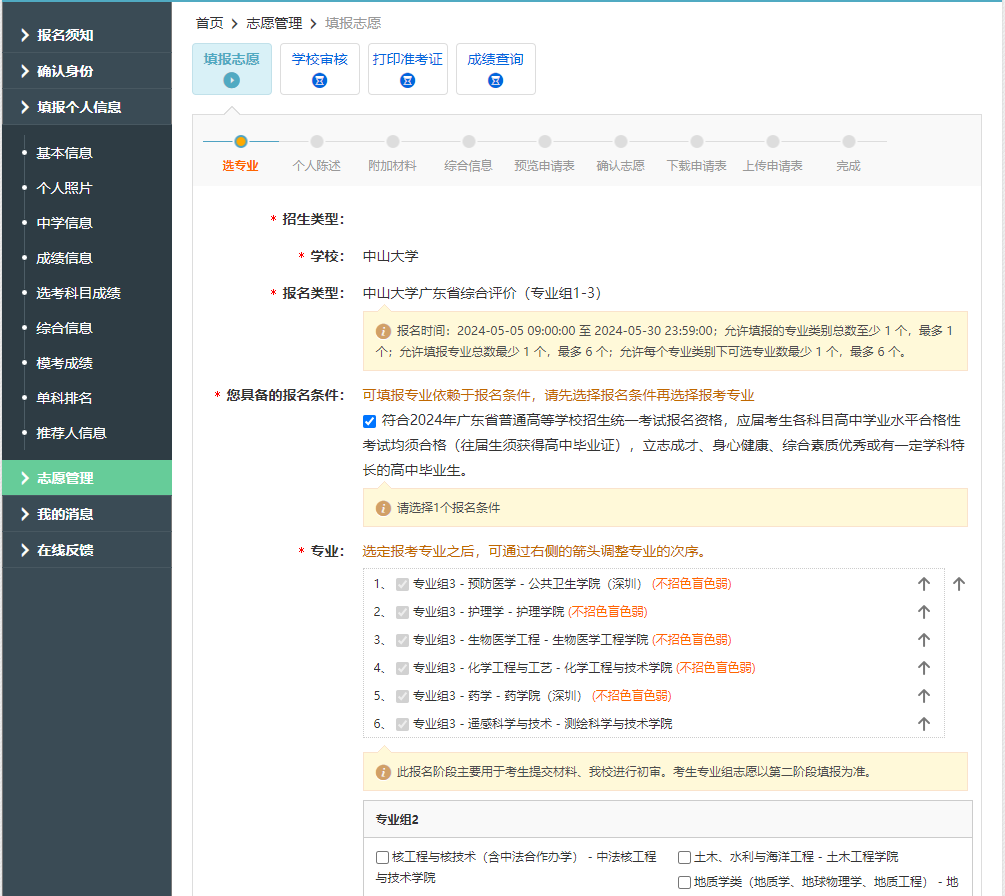Switch to 打印准考证 tab

click(x=407, y=69)
